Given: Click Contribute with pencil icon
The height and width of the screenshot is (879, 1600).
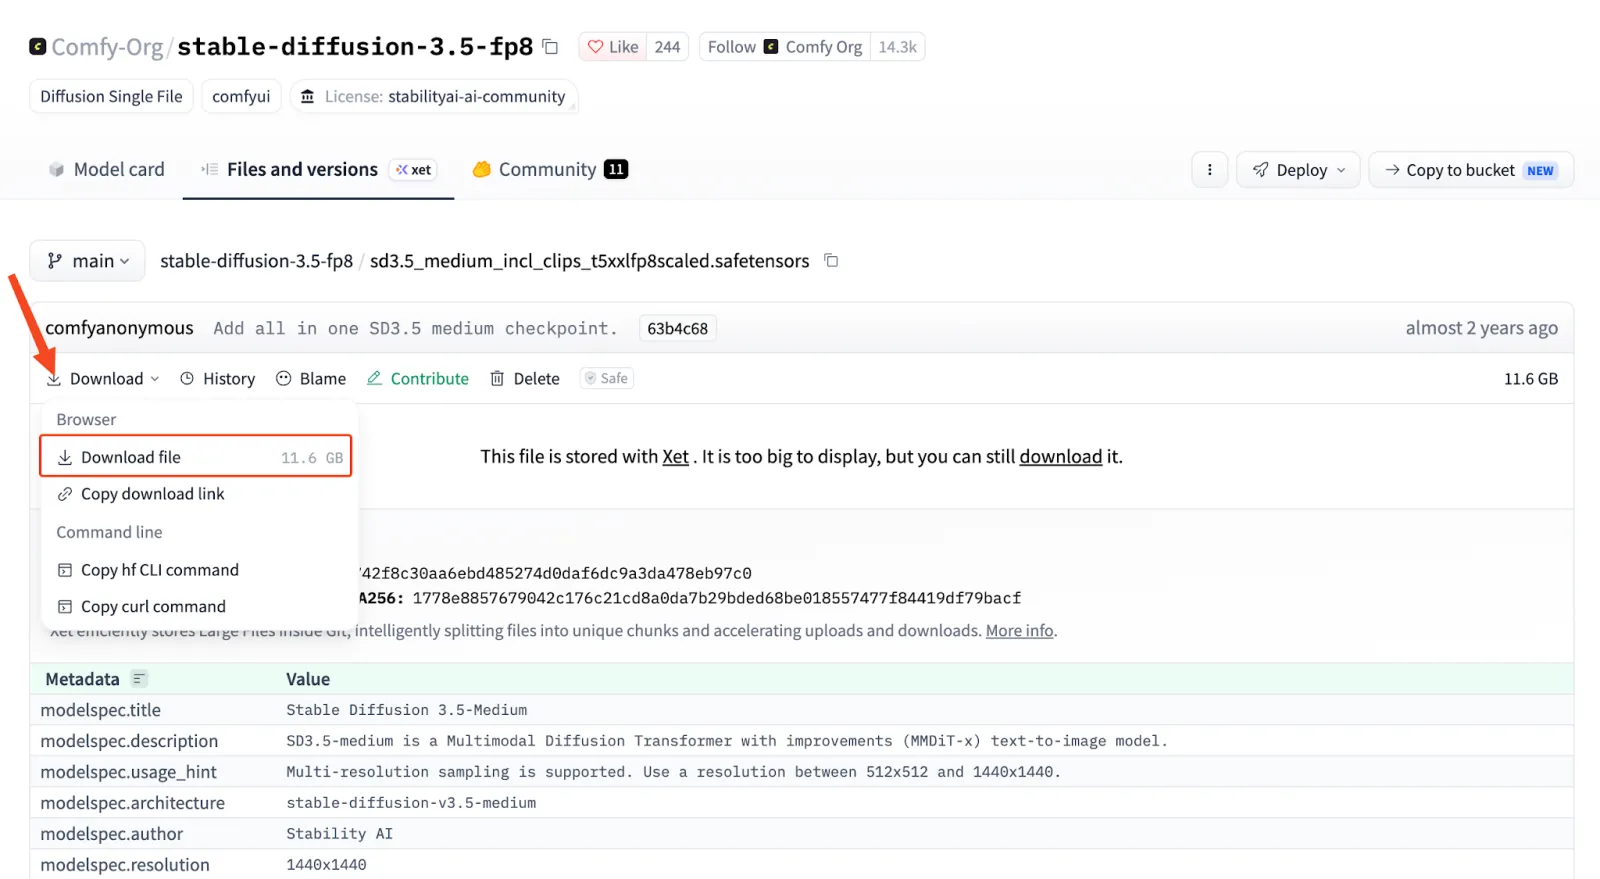Looking at the screenshot, I should click(x=418, y=379).
